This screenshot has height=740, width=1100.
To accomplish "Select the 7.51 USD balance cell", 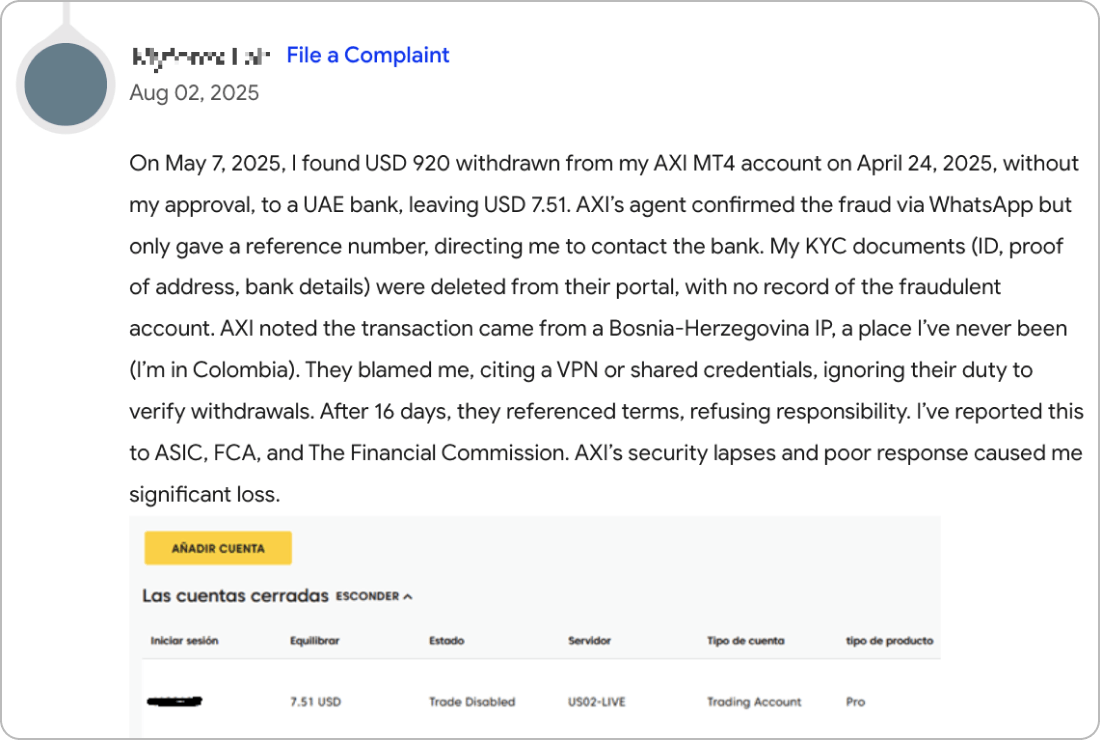I will pos(315,702).
